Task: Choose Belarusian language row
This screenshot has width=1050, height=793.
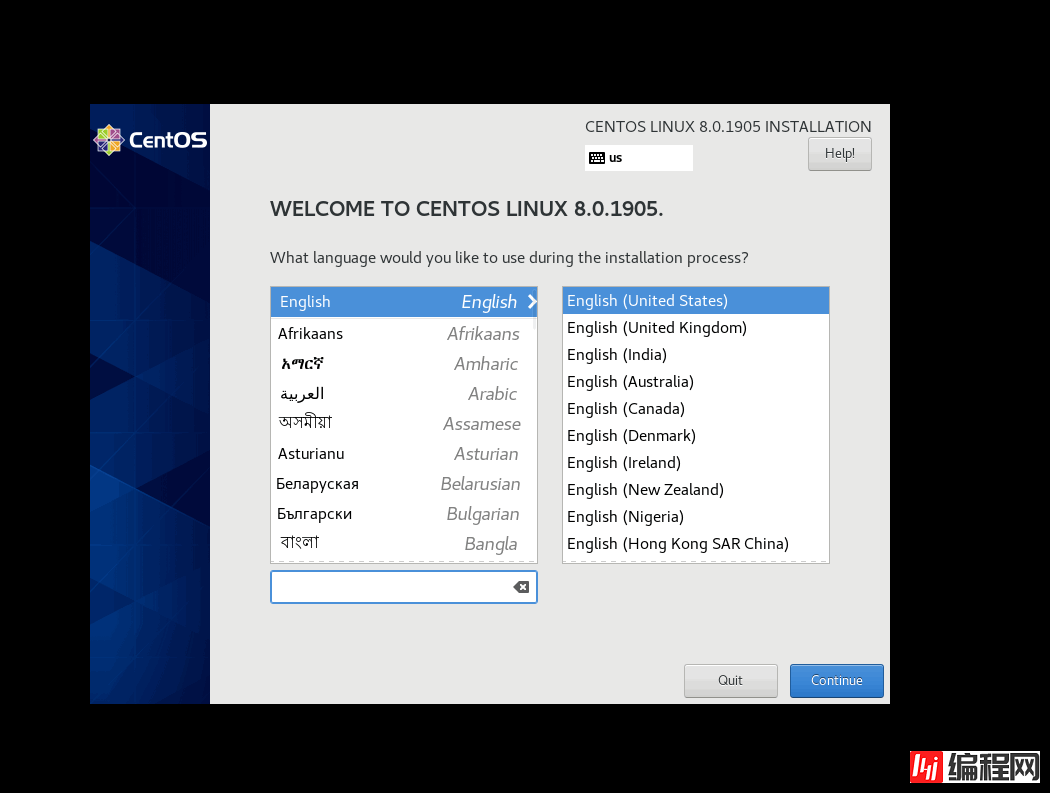Action: [400, 484]
